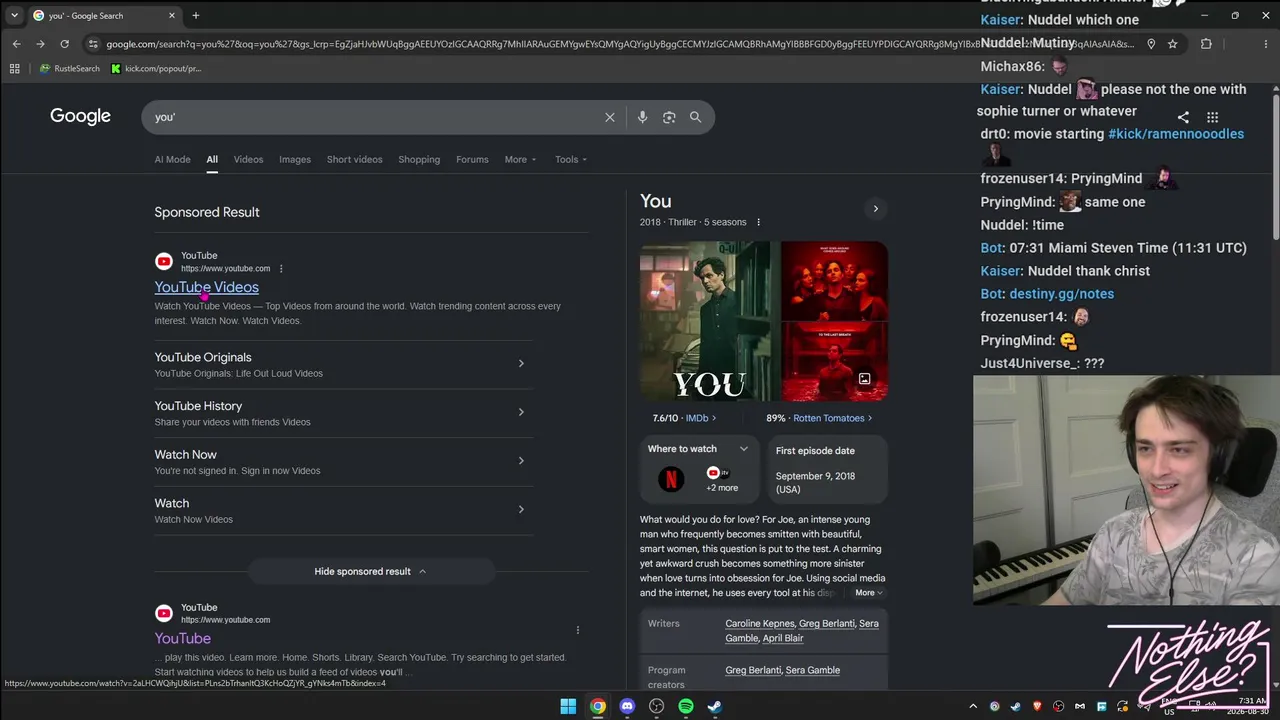
Task: Open the RustleSearch bookmark
Action: pyautogui.click(x=70, y=69)
